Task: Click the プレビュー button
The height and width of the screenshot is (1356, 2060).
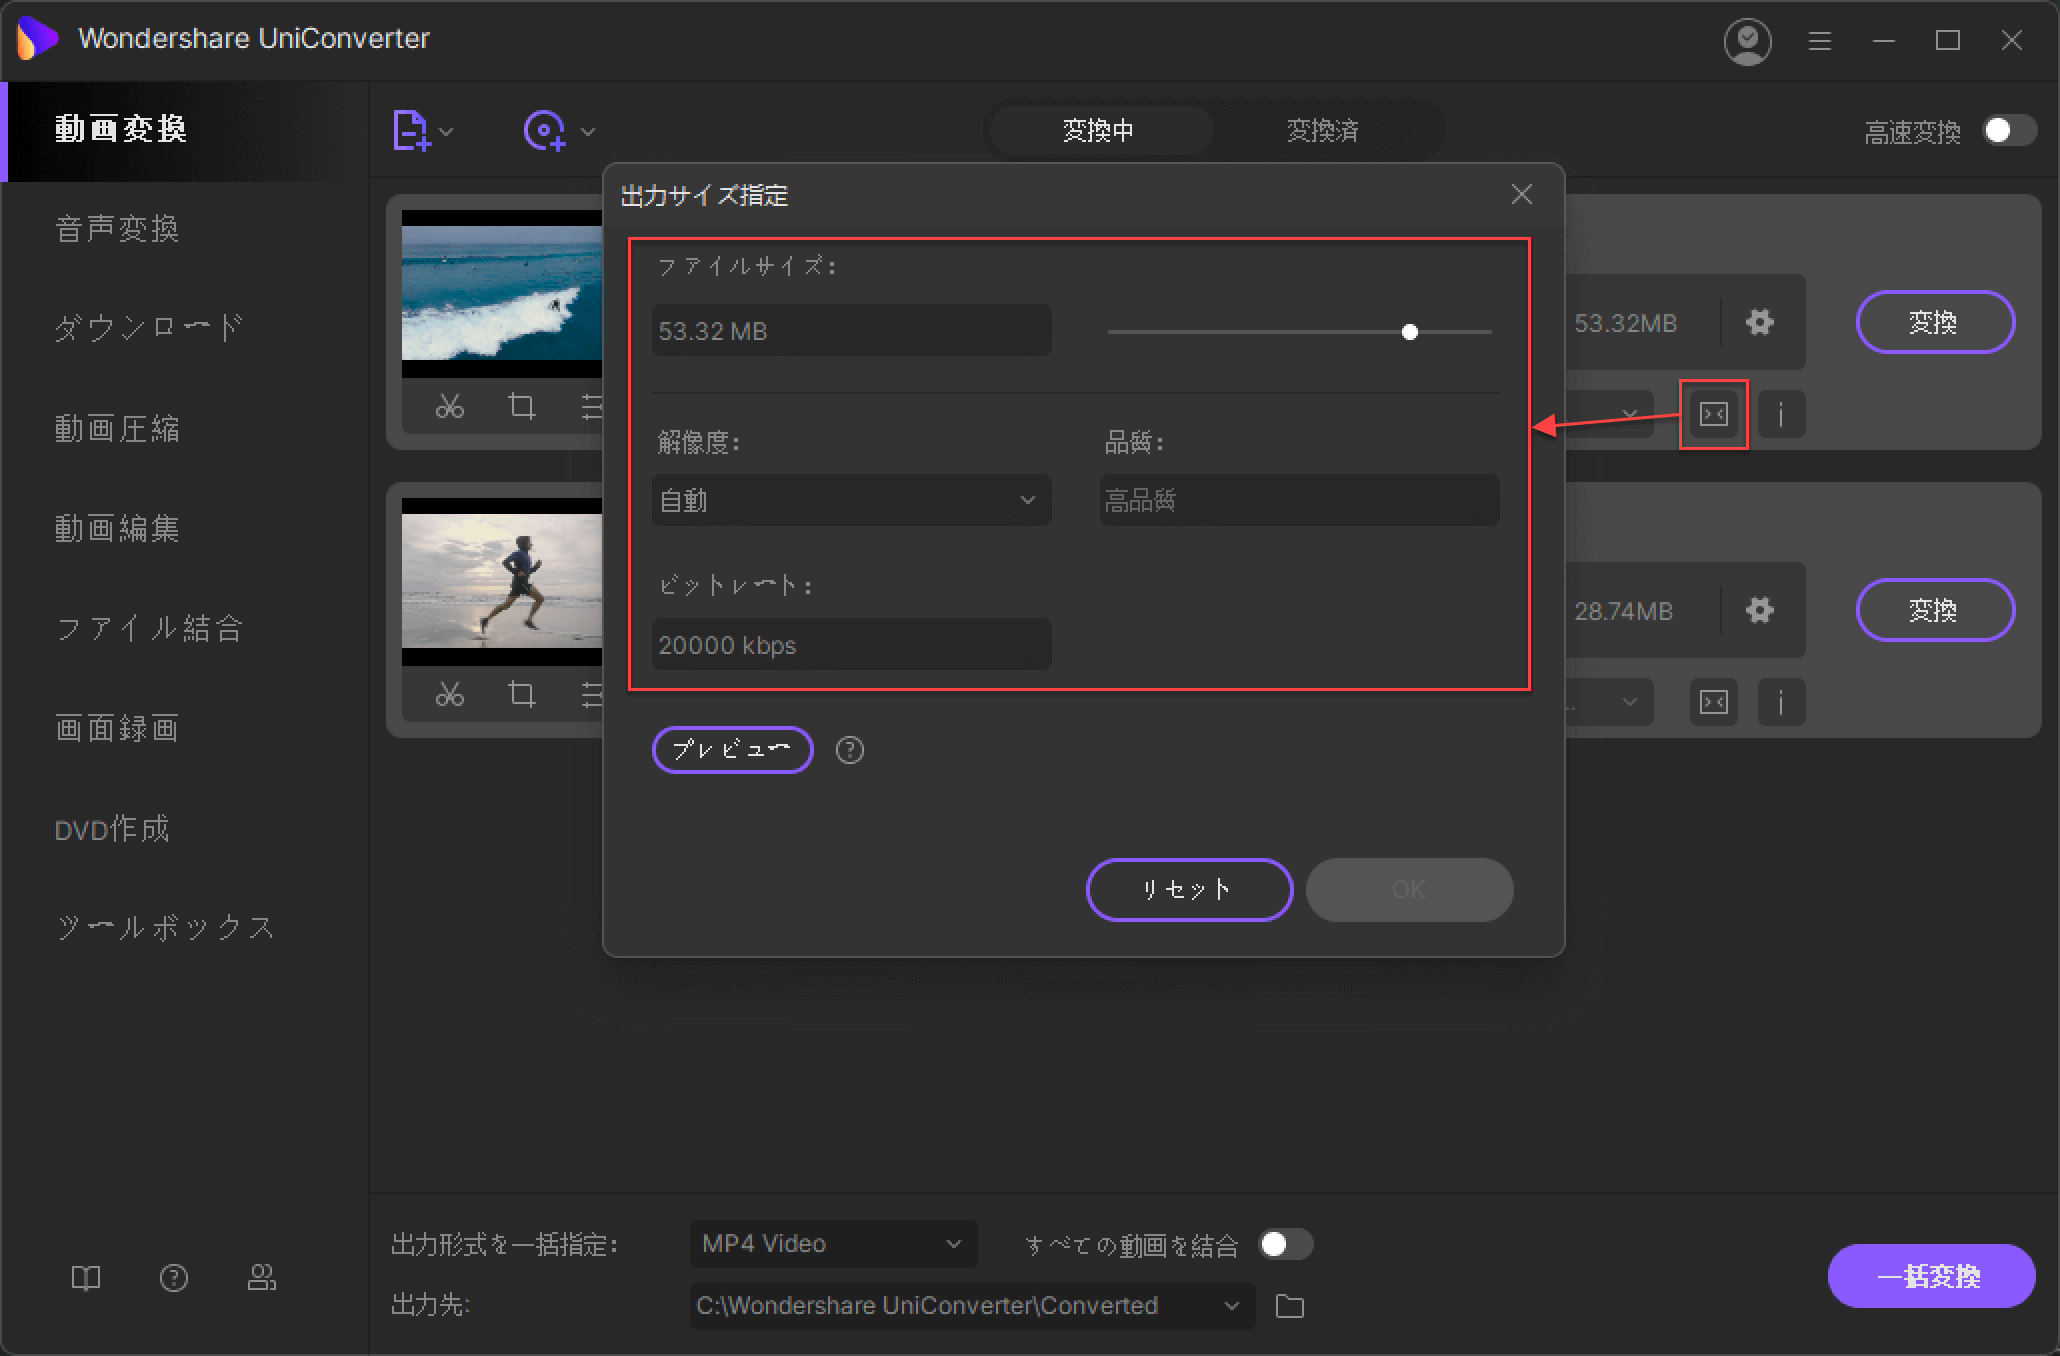Action: (x=732, y=750)
